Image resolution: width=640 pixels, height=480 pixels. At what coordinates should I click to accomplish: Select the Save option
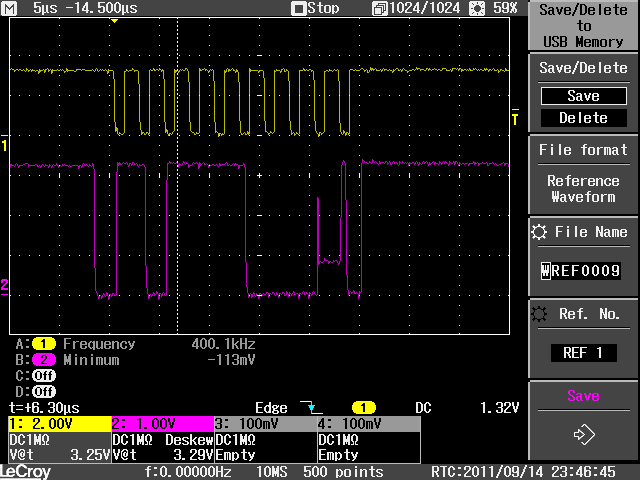click(583, 96)
